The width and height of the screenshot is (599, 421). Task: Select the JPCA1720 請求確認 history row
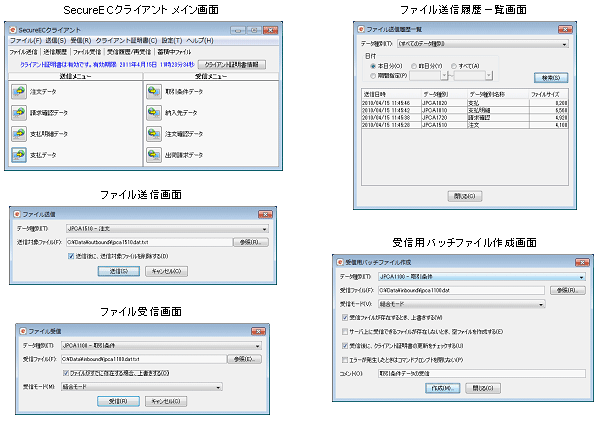pos(465,118)
